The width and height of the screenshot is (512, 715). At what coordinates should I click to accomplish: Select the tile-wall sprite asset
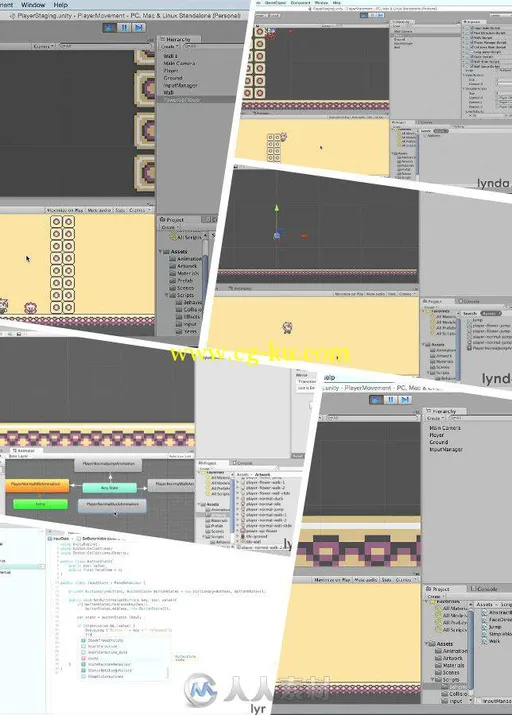click(253, 542)
